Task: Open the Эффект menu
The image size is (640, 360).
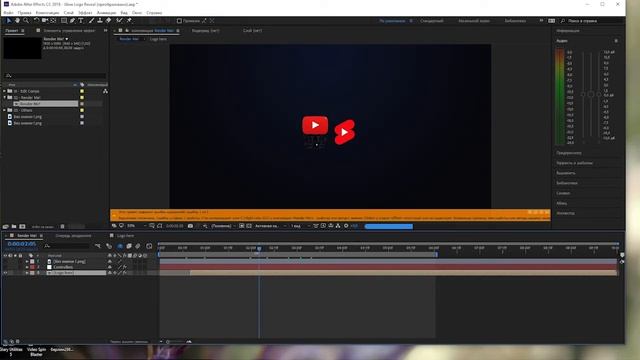Action: click(x=85, y=13)
